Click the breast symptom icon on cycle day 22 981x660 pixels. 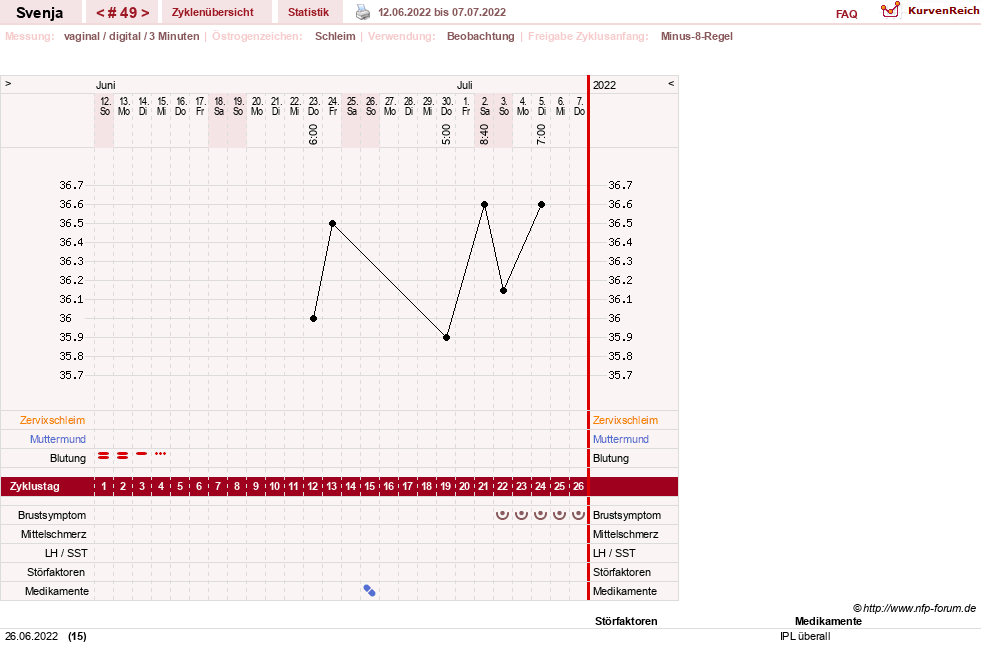pyautogui.click(x=502, y=515)
